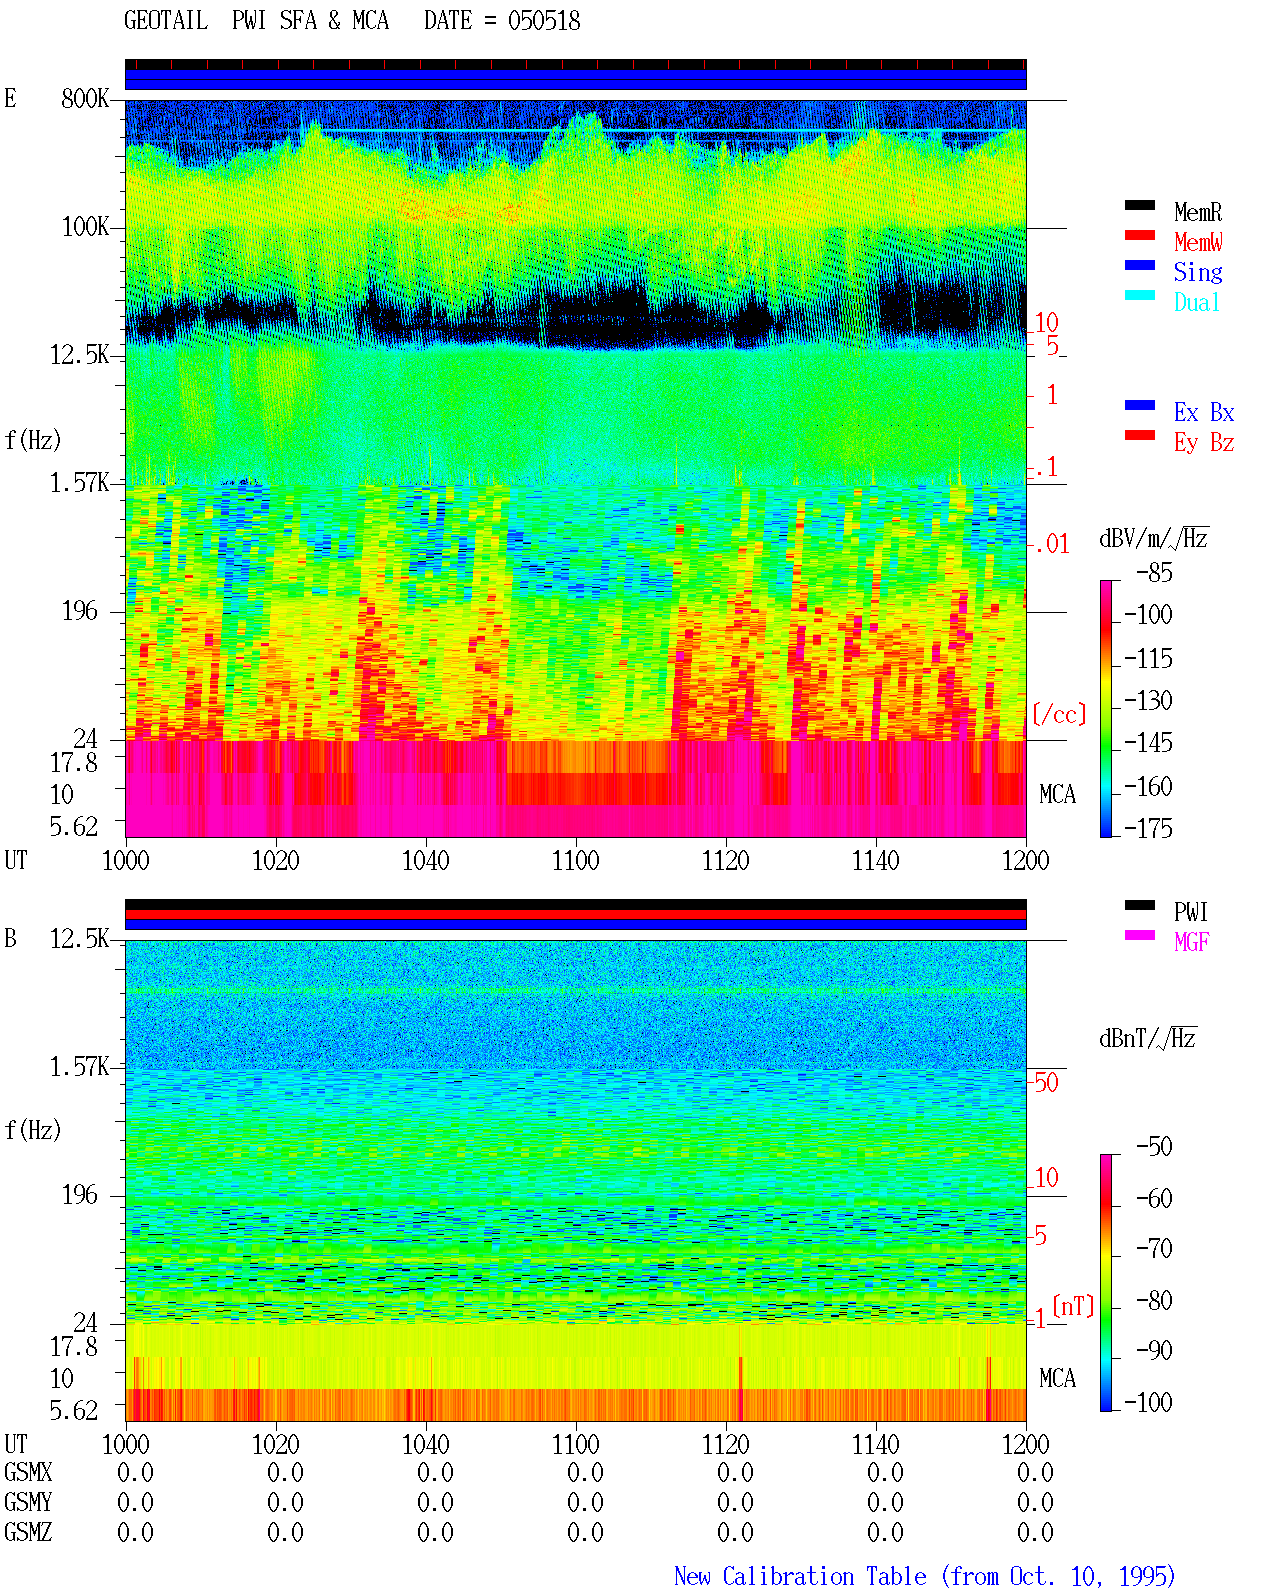
Task: Select the "100K" frequency axis label
Action: [85, 227]
